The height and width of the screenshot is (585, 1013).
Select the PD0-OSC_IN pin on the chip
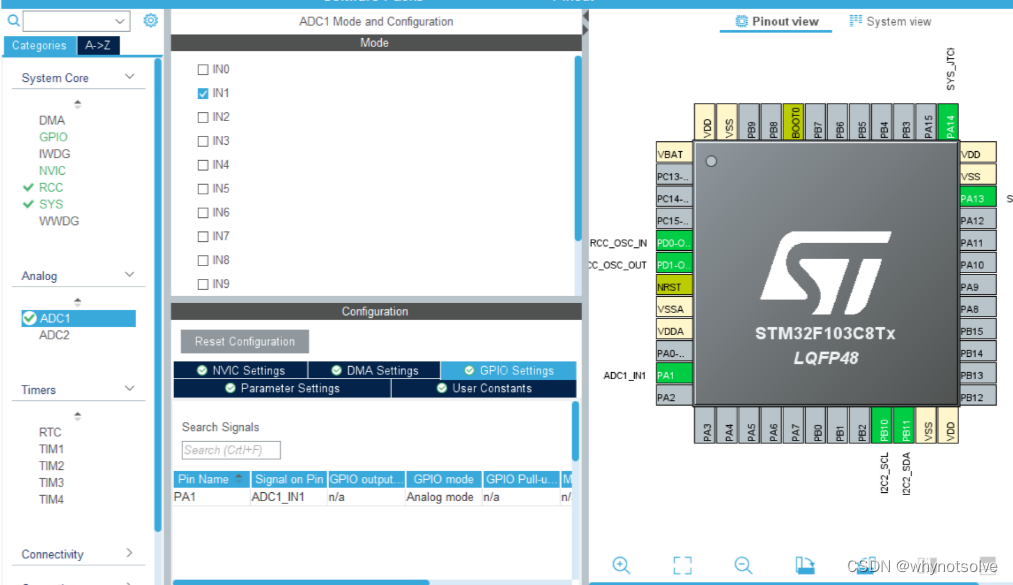[674, 243]
